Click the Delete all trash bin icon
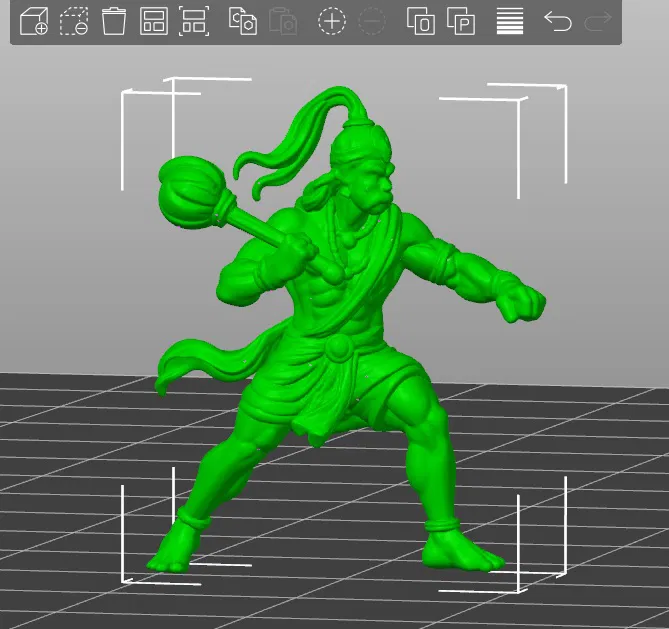This screenshot has width=669, height=629. (114, 21)
